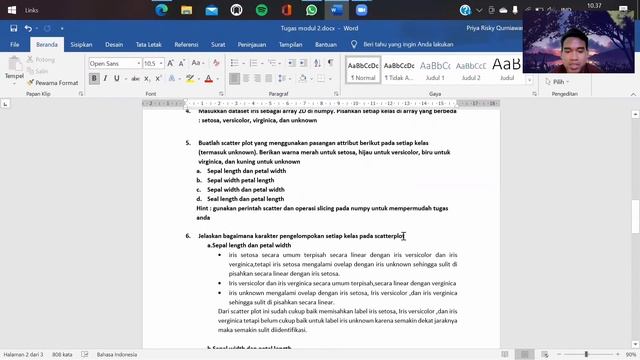640x360 pixels.
Task: Toggle align left paragraph
Action: 234,78
